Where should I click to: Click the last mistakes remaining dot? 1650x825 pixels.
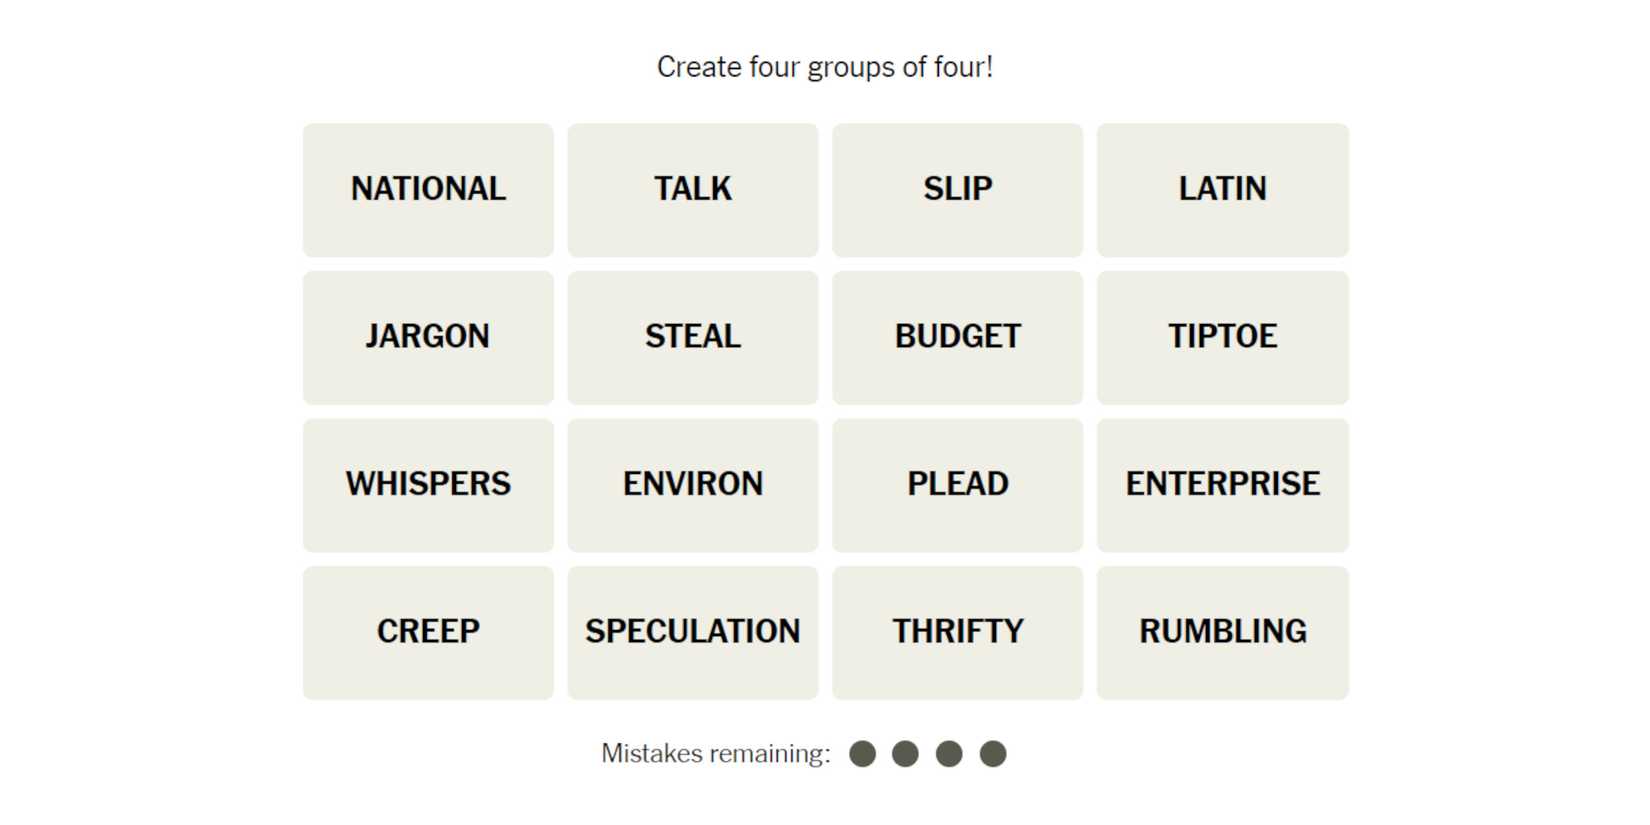tap(992, 754)
